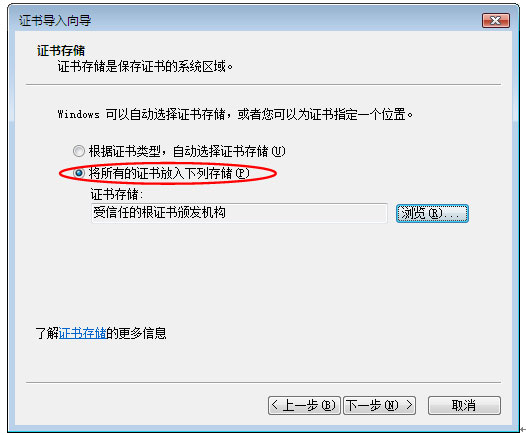This screenshot has height=435, width=526.
Task: Click the 了解 text before the link
Action: (x=47, y=333)
